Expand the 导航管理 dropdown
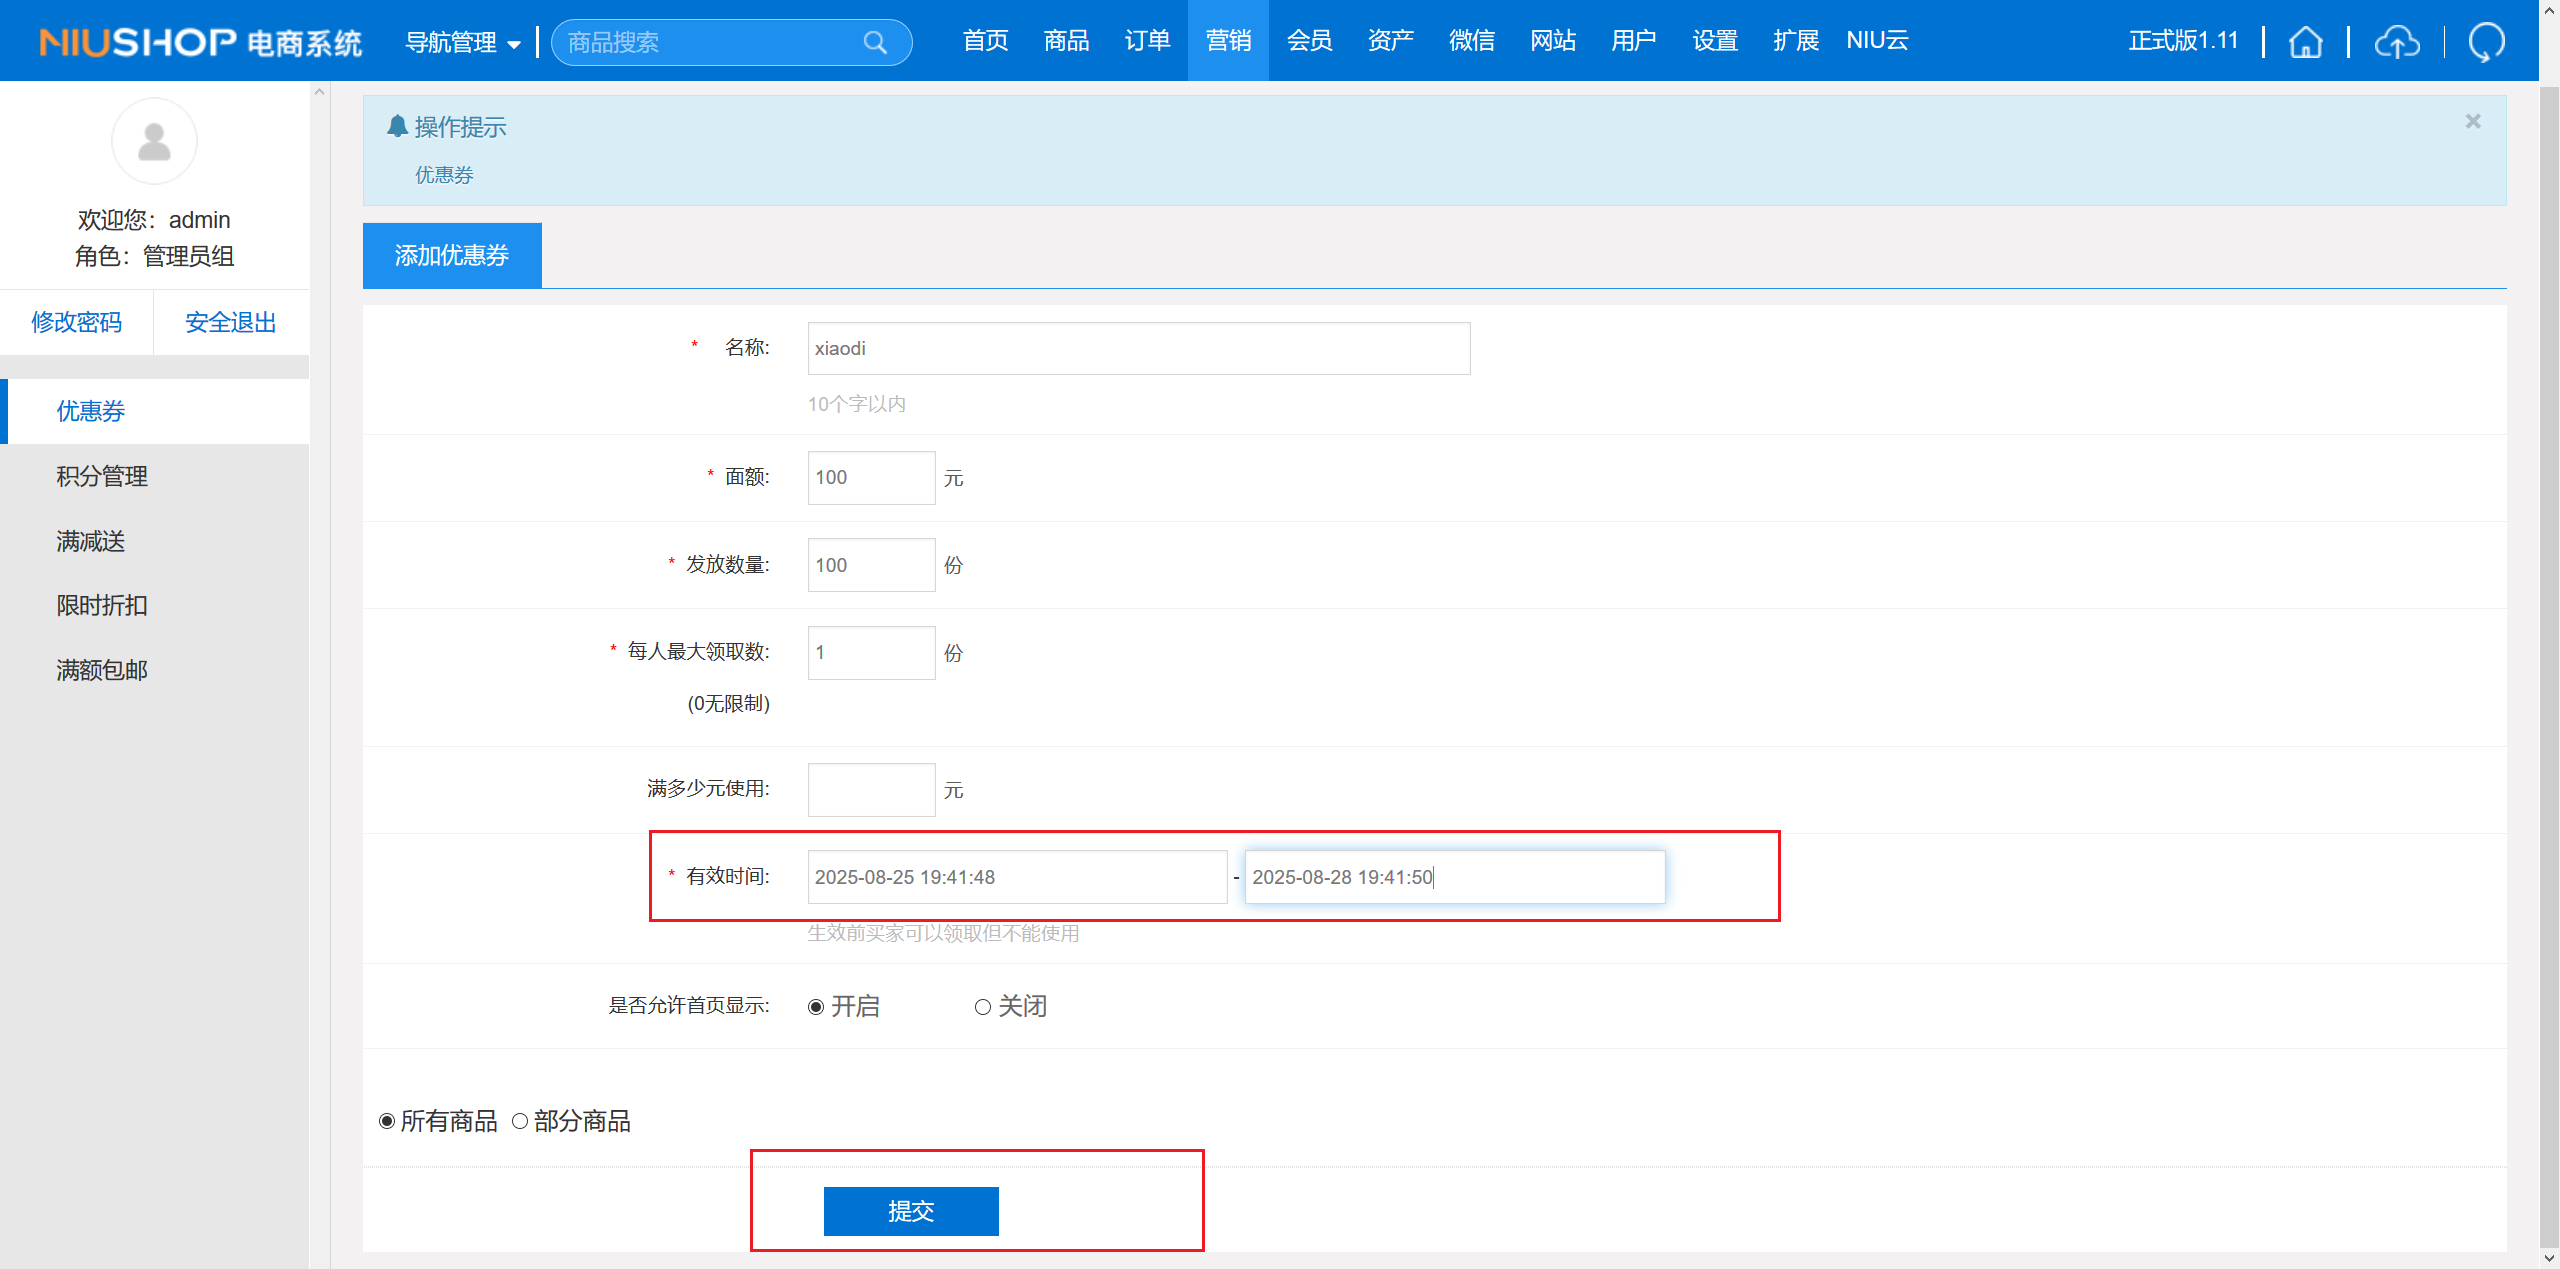 click(x=462, y=42)
